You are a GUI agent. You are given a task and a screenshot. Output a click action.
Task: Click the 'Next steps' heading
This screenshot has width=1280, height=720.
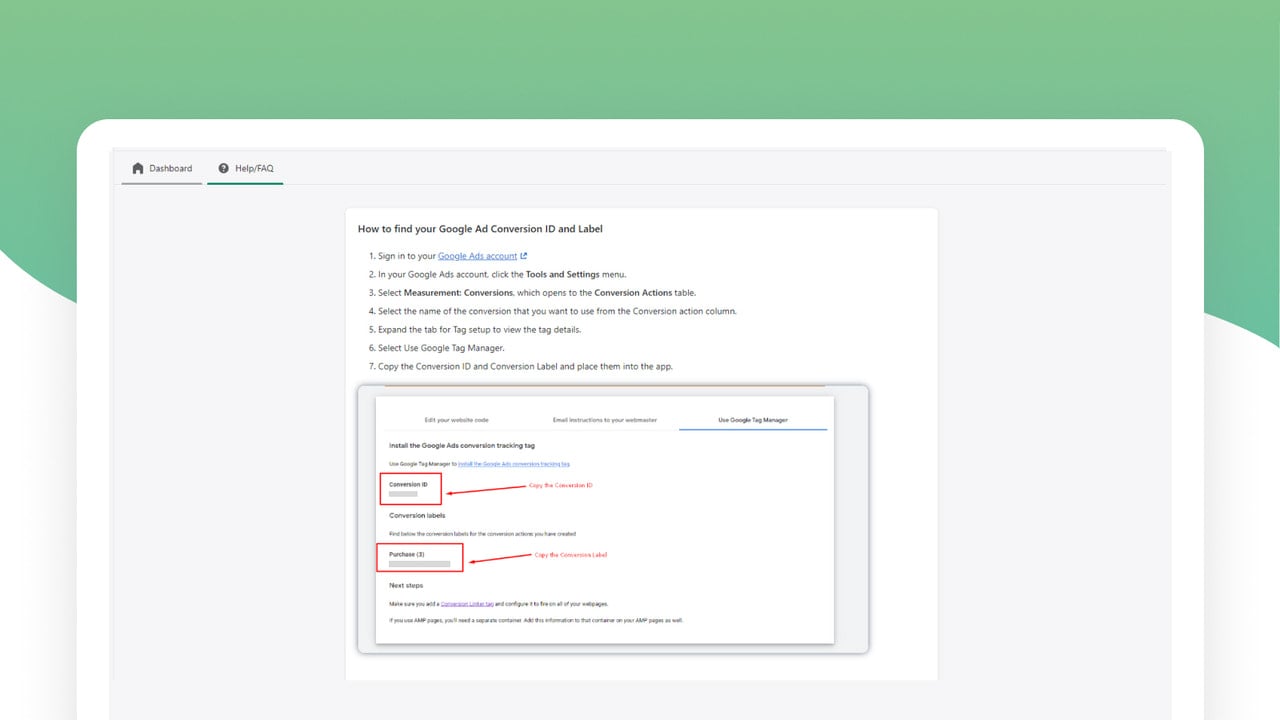pos(406,585)
